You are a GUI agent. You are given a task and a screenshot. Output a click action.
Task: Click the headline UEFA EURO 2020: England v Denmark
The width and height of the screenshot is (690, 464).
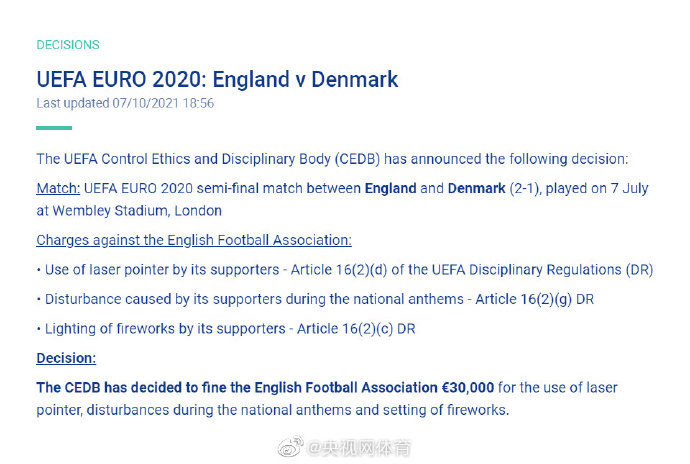[x=217, y=80]
